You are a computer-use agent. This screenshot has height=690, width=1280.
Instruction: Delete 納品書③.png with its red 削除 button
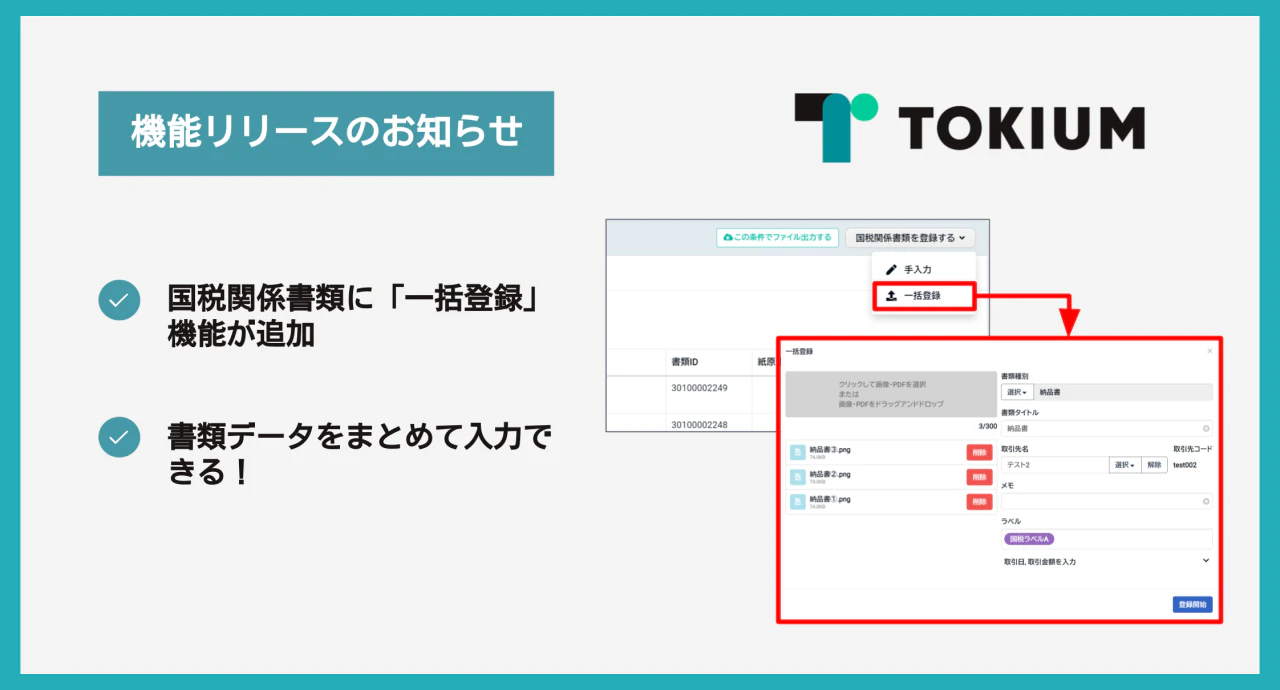[x=979, y=453]
